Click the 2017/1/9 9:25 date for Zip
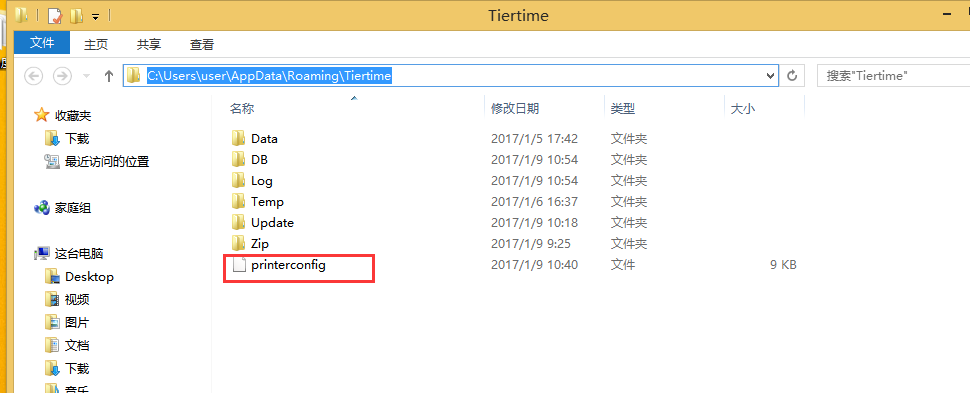Screen dimensions: 970x393 coord(531,244)
